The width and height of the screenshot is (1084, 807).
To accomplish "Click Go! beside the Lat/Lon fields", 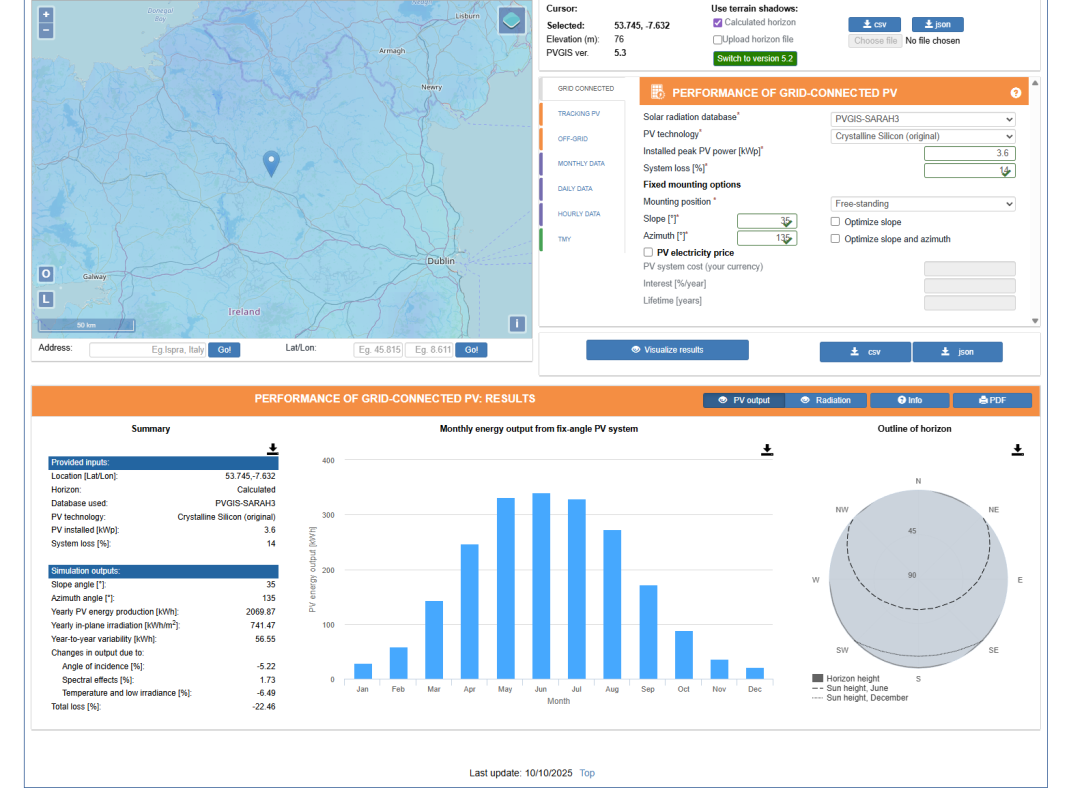I will coord(471,350).
